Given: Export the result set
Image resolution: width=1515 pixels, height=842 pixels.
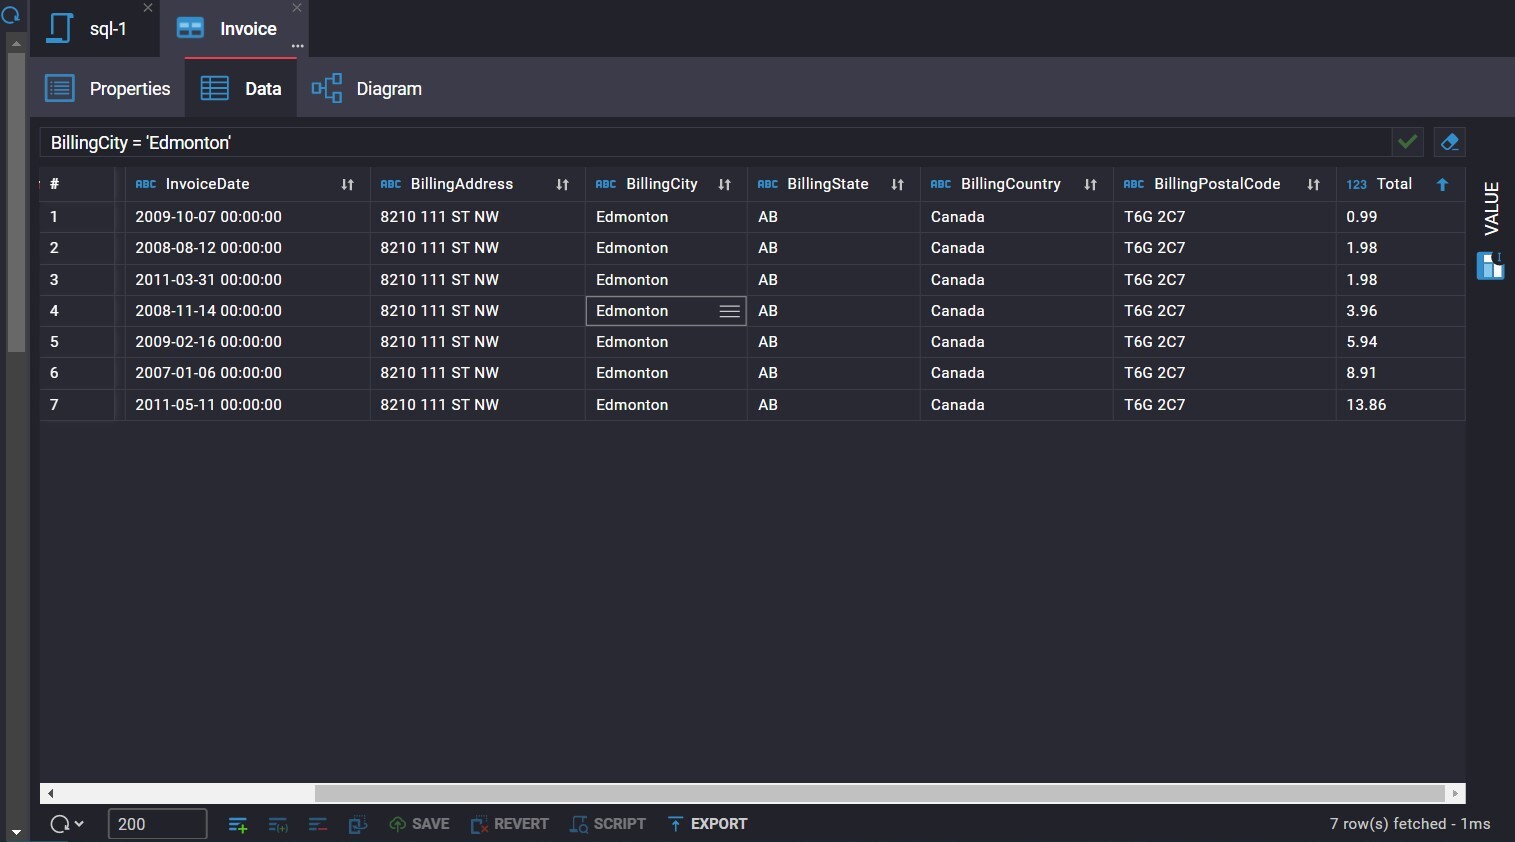Looking at the screenshot, I should click(707, 824).
